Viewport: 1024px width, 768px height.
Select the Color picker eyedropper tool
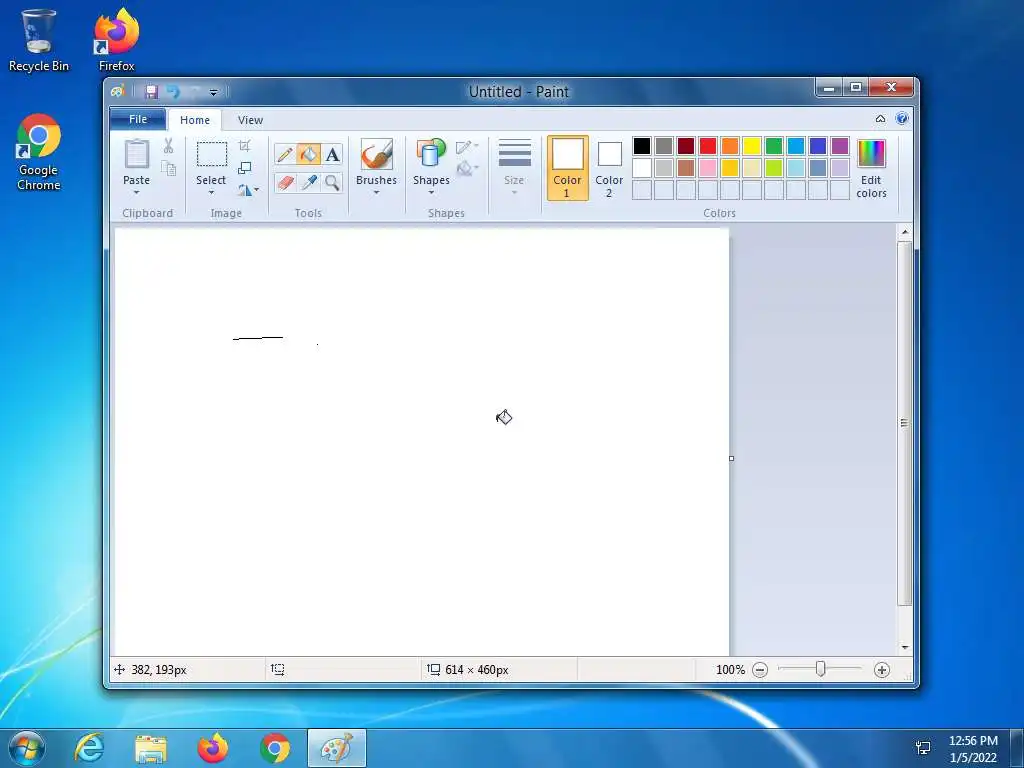(x=308, y=182)
